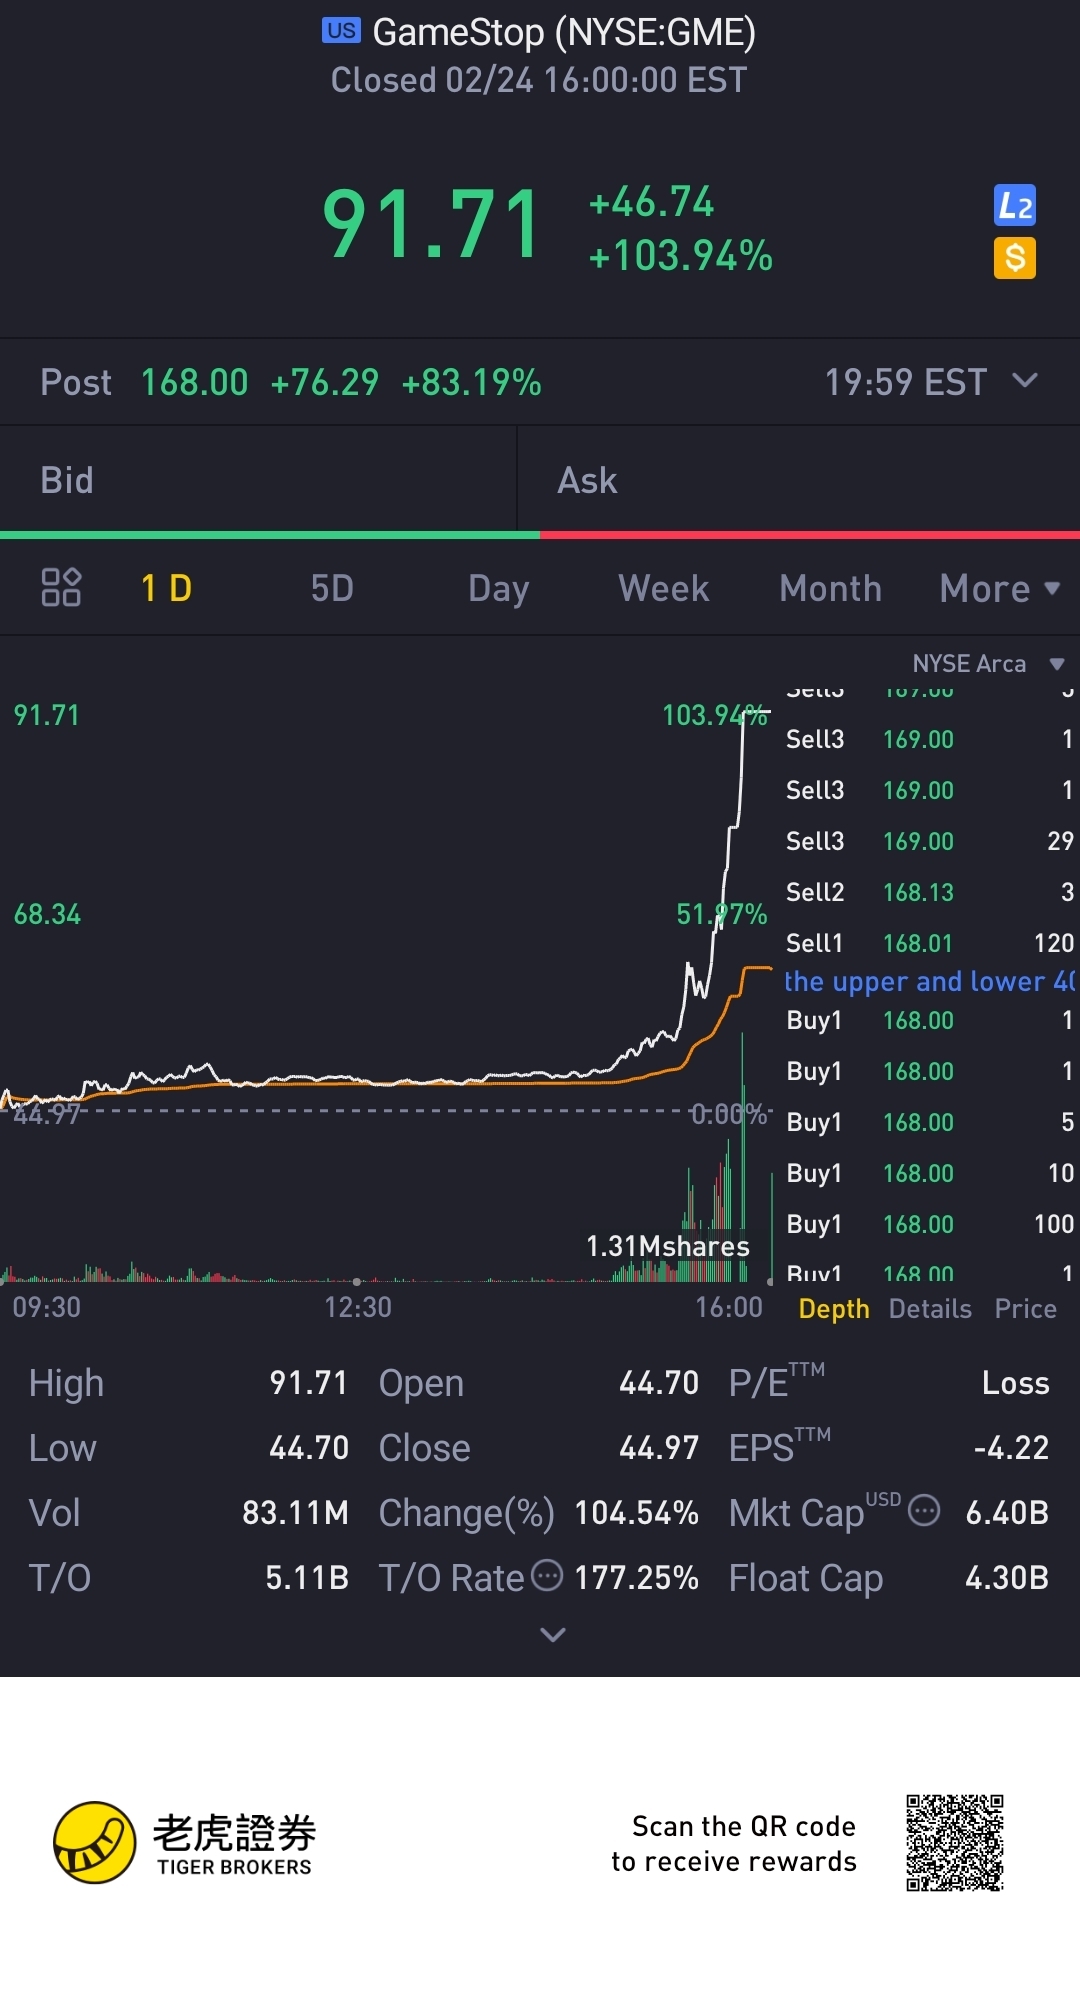The height and width of the screenshot is (2009, 1080).
Task: Tap the Low 44.70 value
Action: click(x=309, y=1448)
